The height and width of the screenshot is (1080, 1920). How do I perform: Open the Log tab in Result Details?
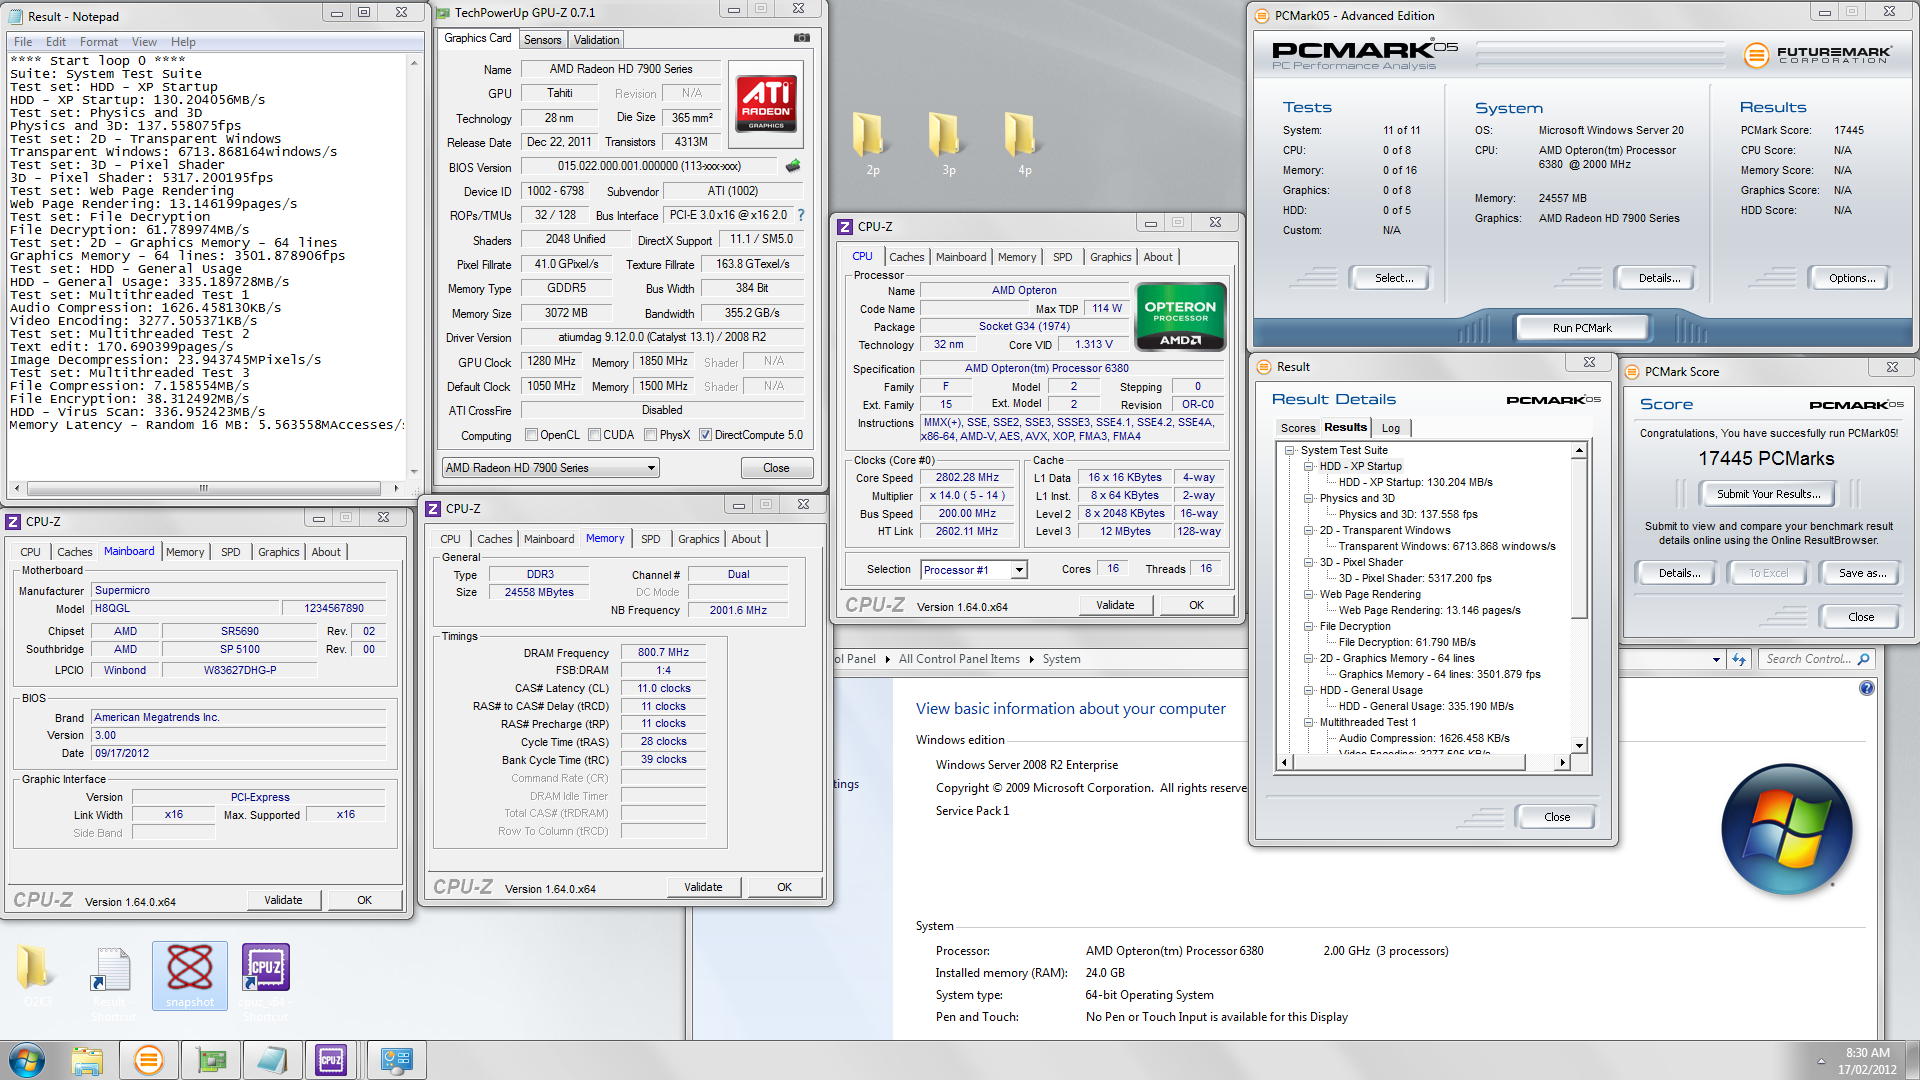[1391, 428]
